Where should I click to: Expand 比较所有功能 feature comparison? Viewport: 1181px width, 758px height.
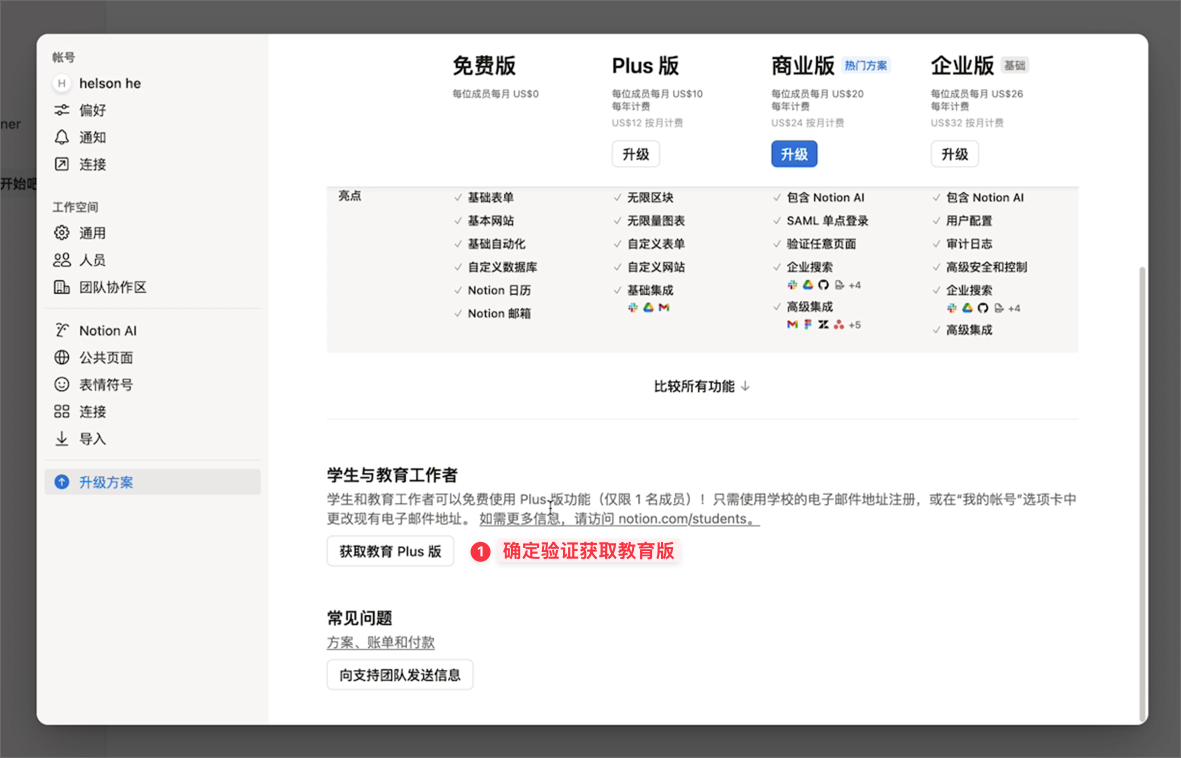tap(701, 384)
